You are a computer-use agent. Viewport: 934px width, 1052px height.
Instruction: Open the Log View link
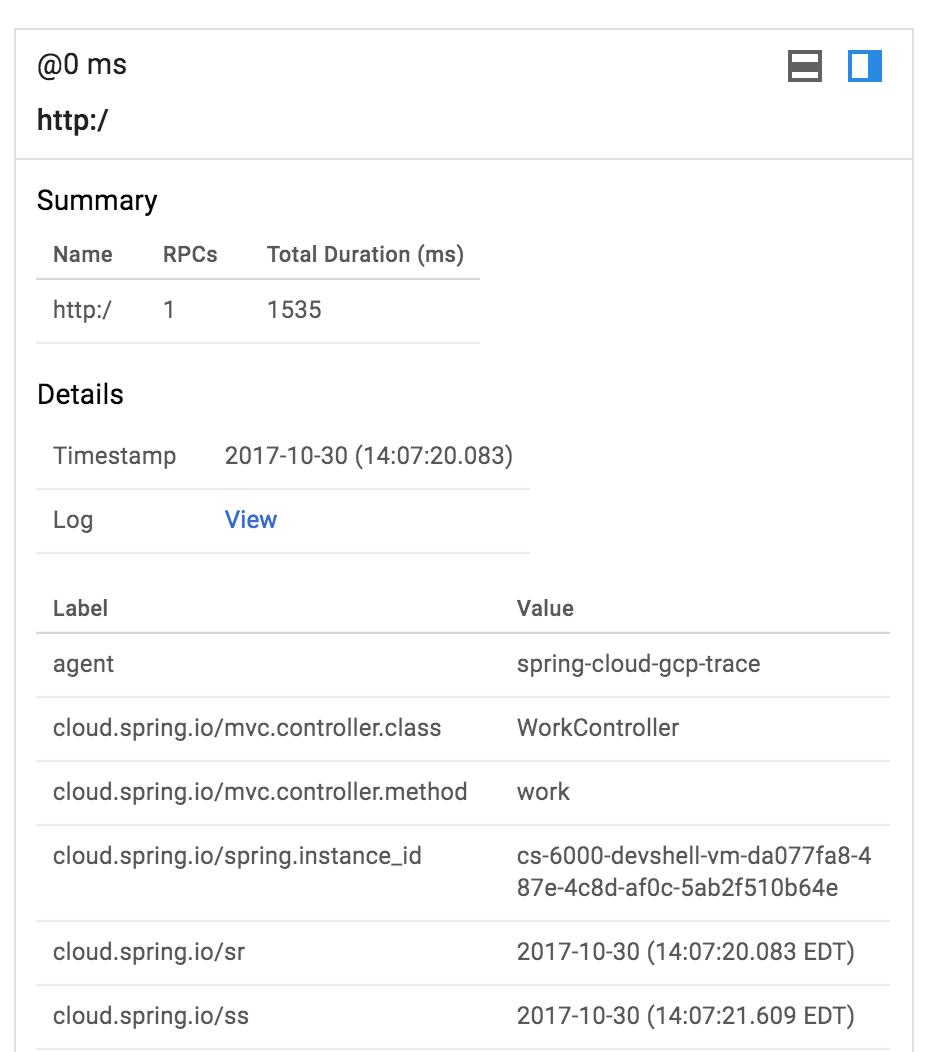coord(250,520)
